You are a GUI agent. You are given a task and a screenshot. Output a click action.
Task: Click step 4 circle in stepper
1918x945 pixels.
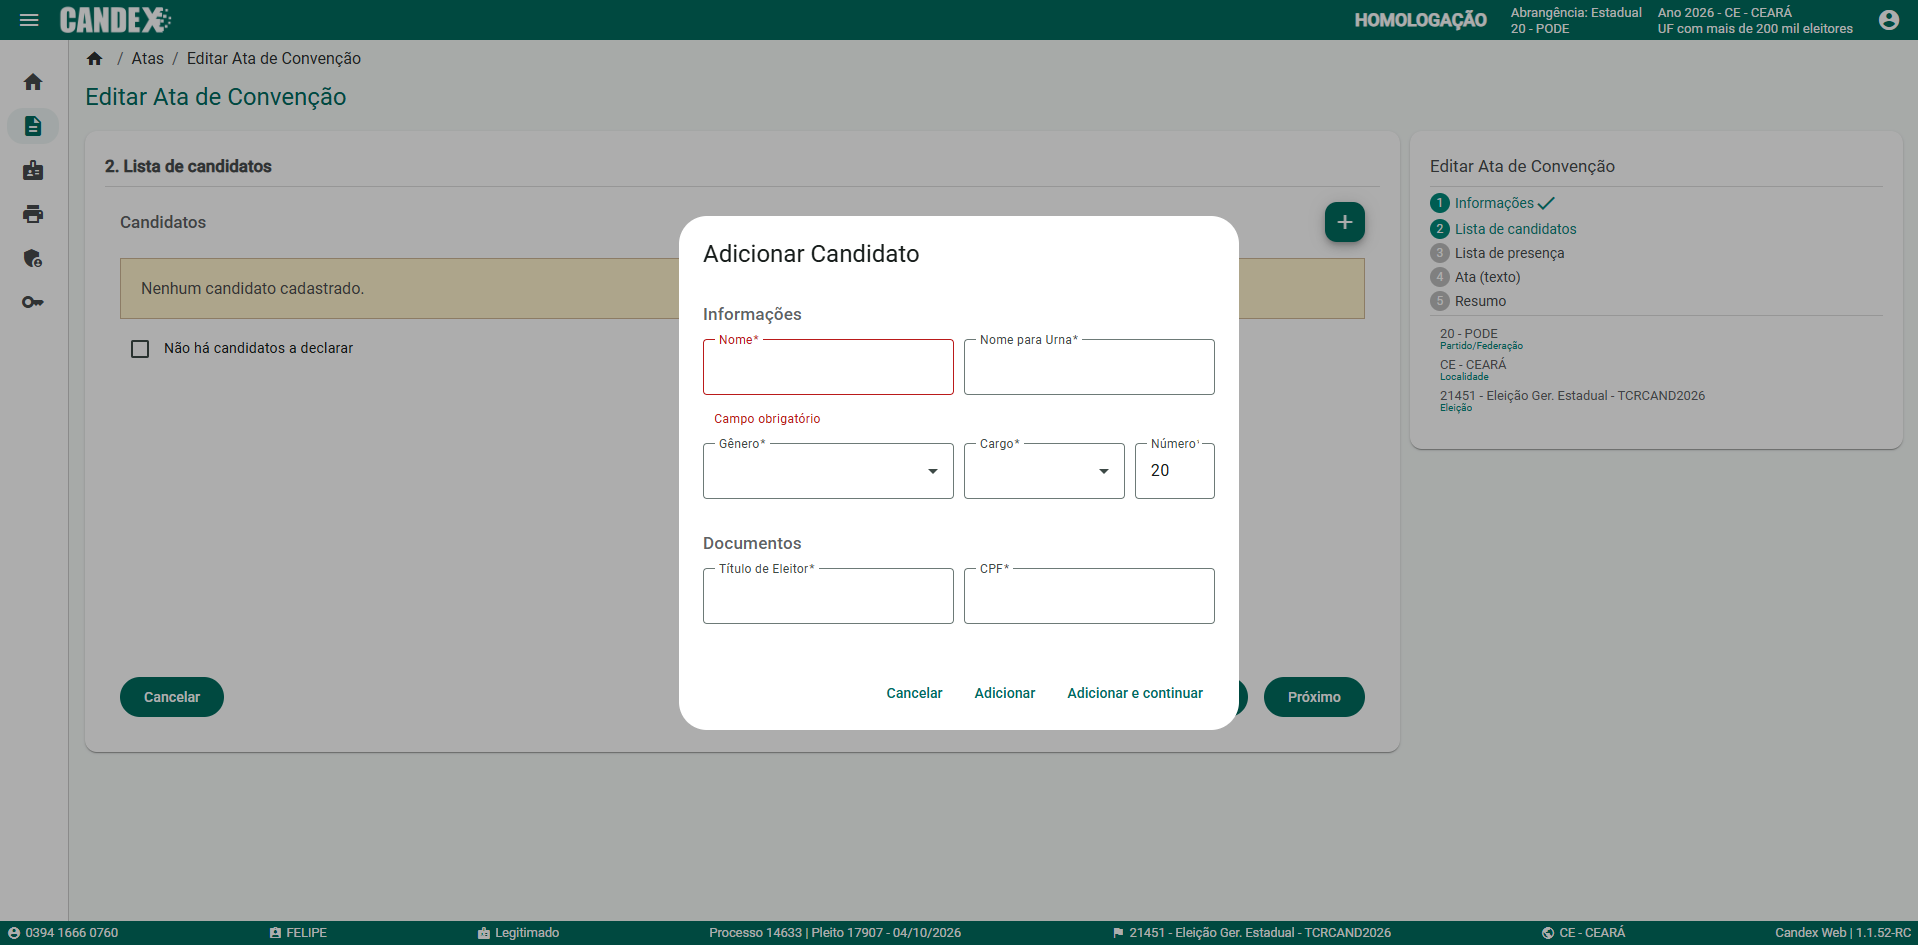tap(1440, 277)
